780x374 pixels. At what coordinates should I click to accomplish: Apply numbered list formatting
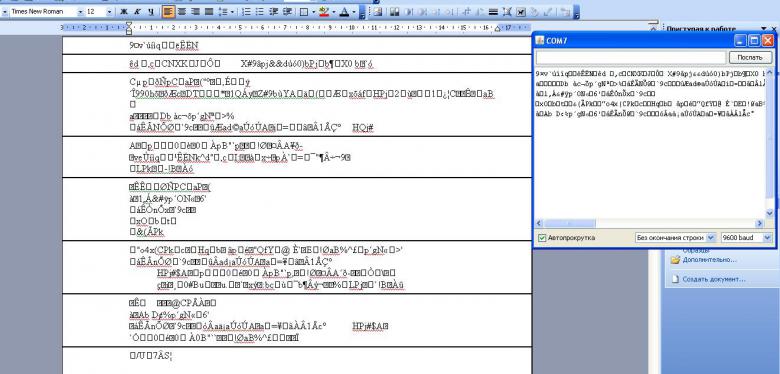[x=246, y=11]
